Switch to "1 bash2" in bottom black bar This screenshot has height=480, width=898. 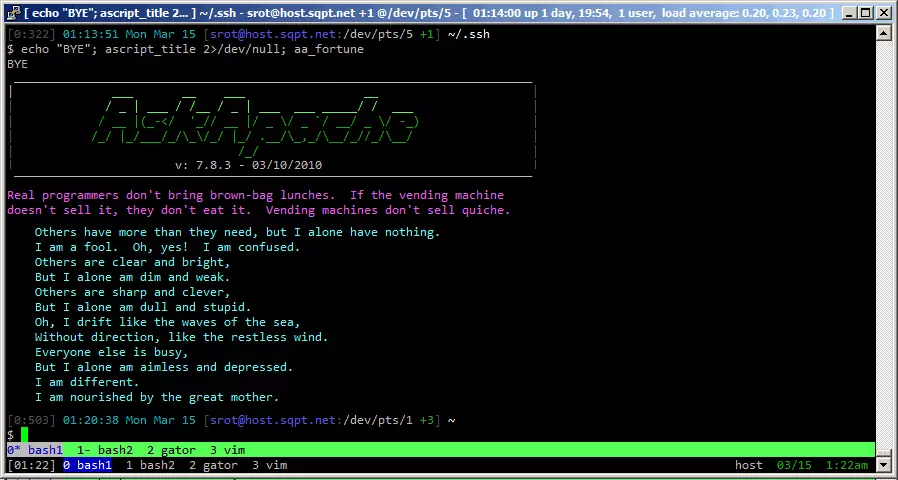[x=150, y=465]
